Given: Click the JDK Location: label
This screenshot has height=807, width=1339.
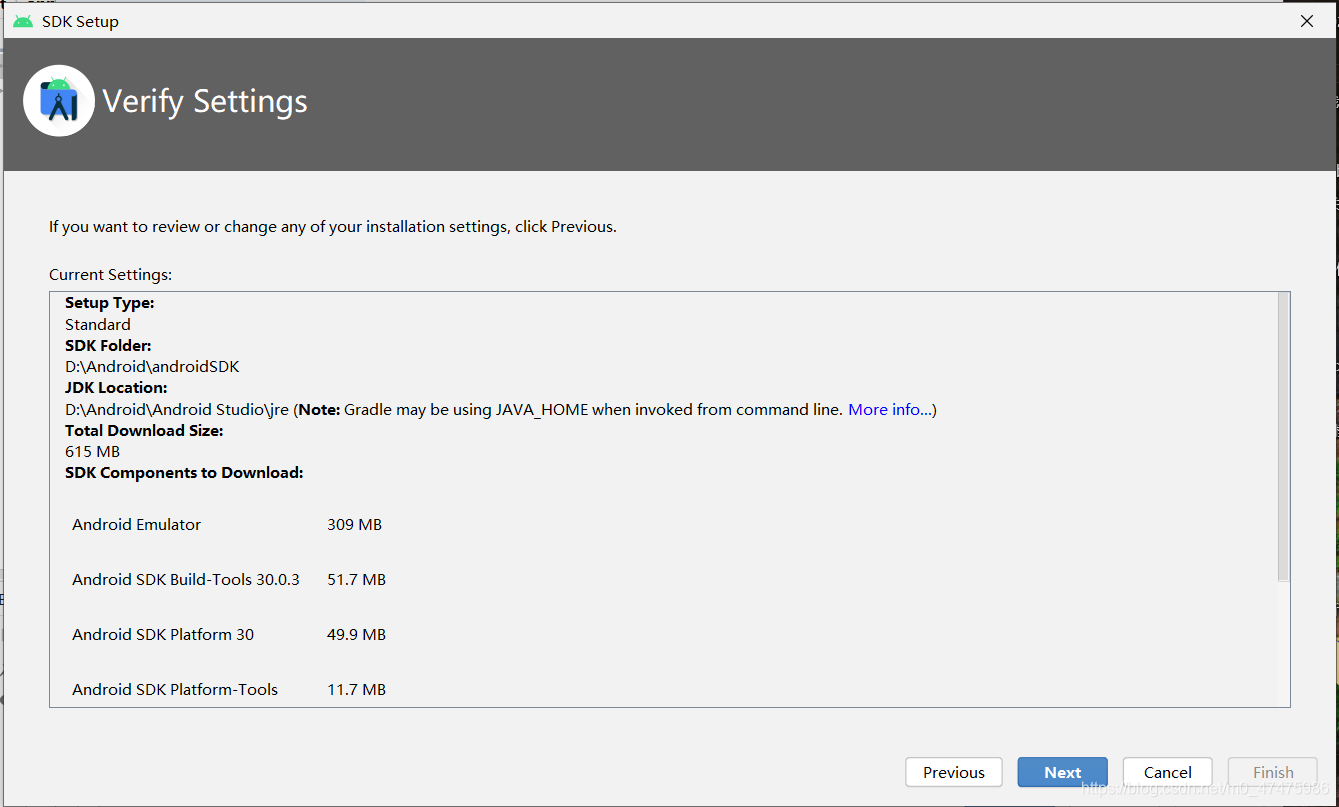Looking at the screenshot, I should [x=116, y=388].
